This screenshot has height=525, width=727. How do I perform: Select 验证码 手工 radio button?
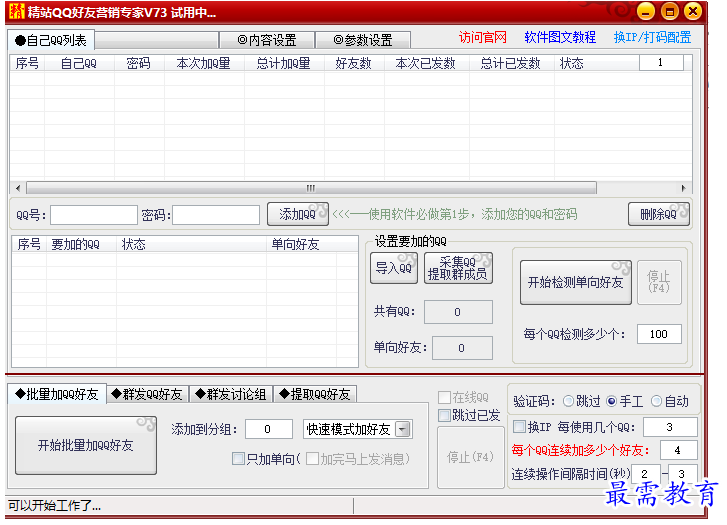tap(612, 401)
